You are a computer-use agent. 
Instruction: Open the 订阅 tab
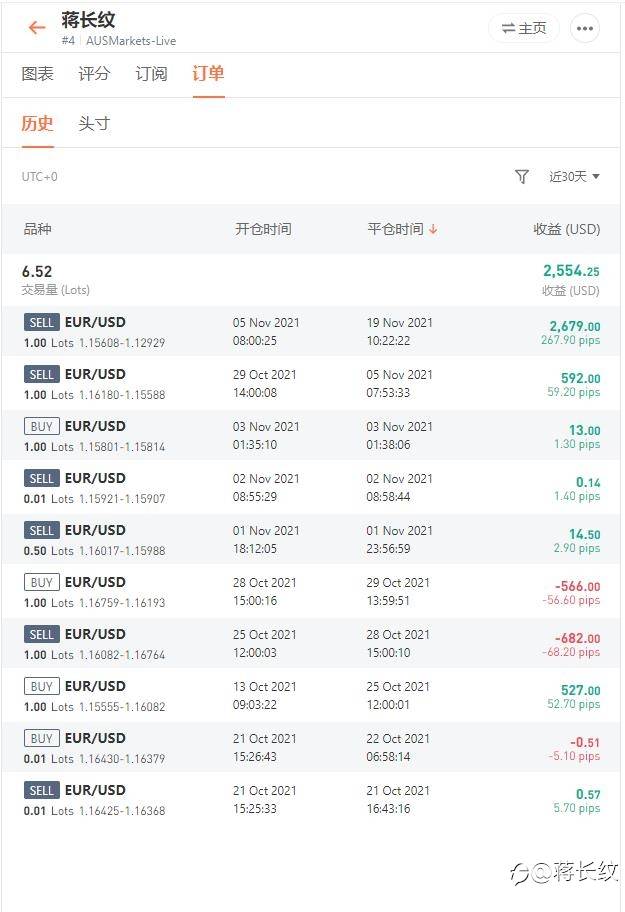click(151, 74)
